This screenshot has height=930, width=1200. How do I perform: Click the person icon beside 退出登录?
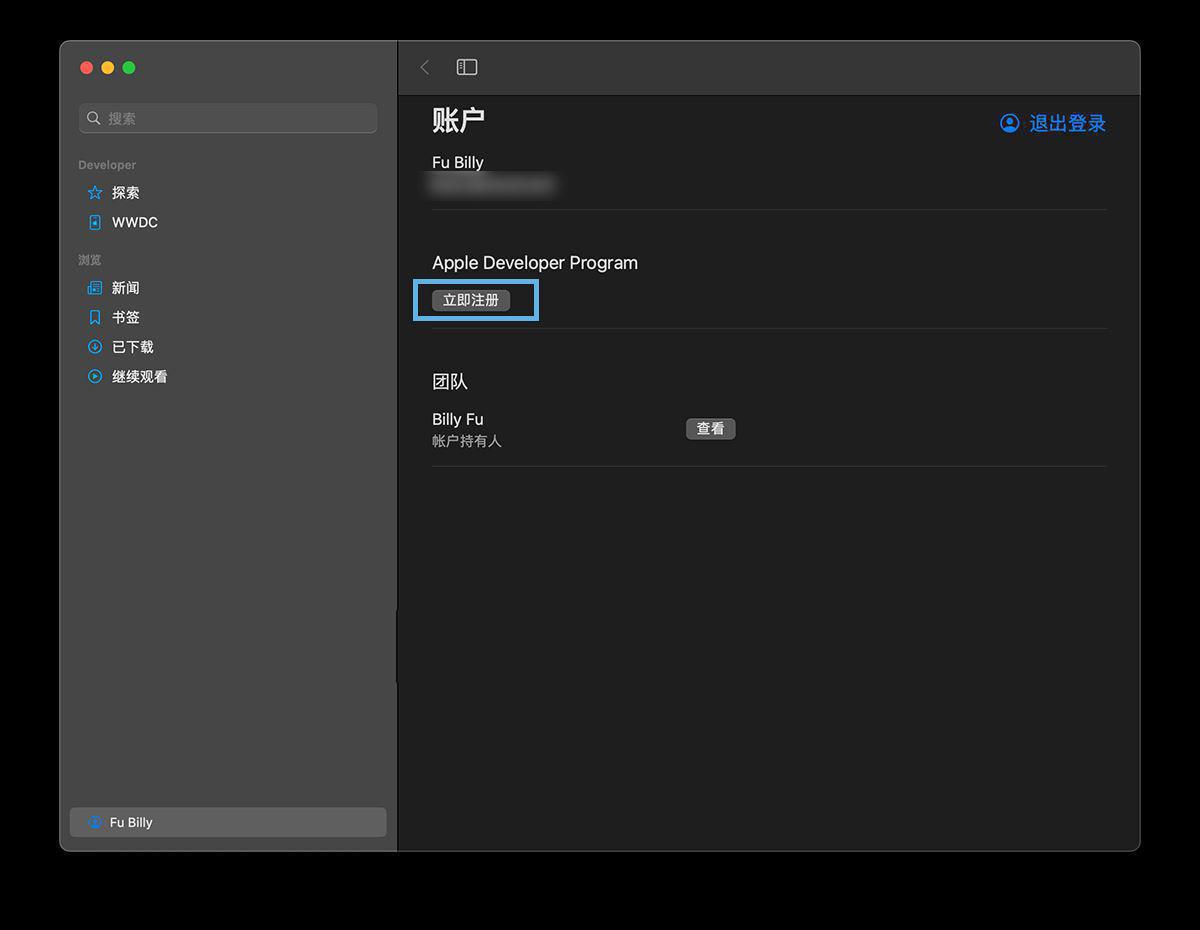(x=1009, y=122)
